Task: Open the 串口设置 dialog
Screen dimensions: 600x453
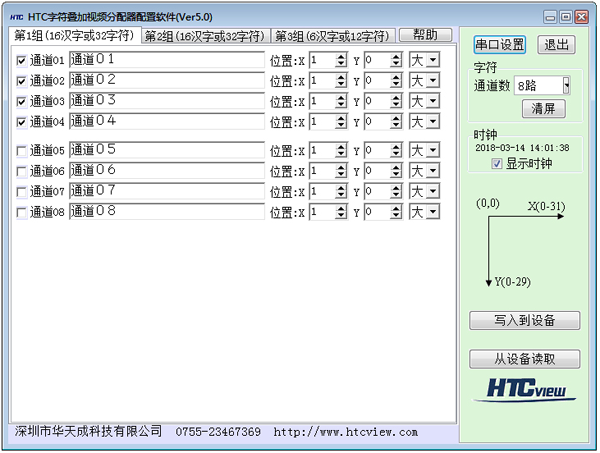Action: pos(499,45)
